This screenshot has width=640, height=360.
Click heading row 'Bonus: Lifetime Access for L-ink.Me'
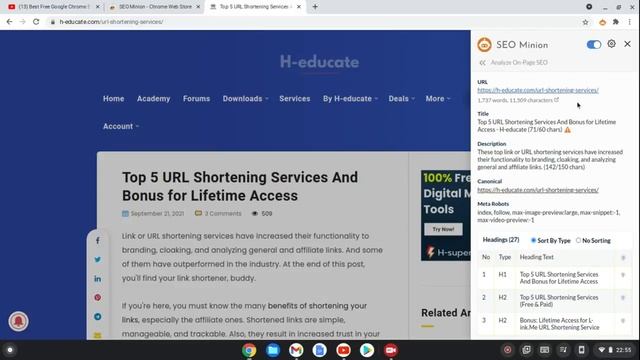click(559, 324)
